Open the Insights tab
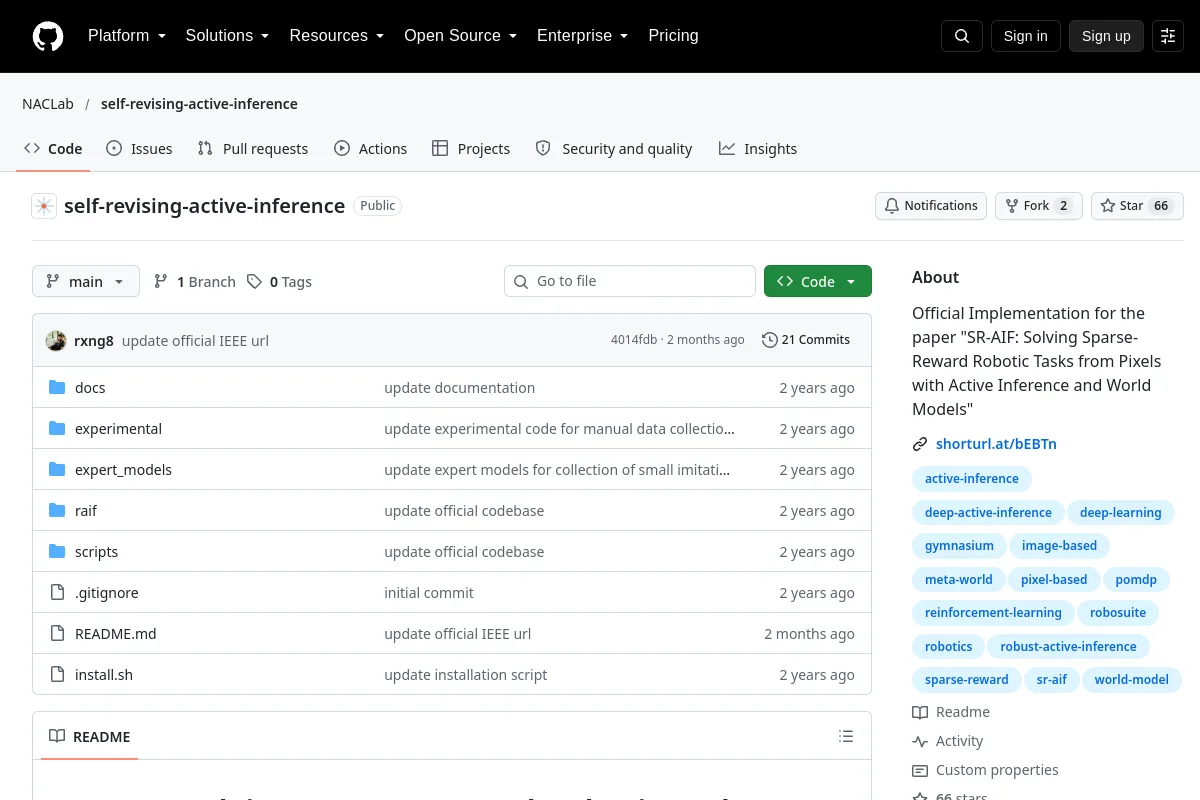 click(758, 149)
